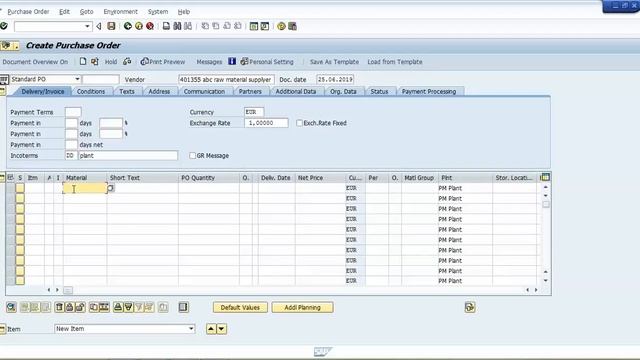
Task: Toggle the GR Message checkbox
Action: point(192,156)
